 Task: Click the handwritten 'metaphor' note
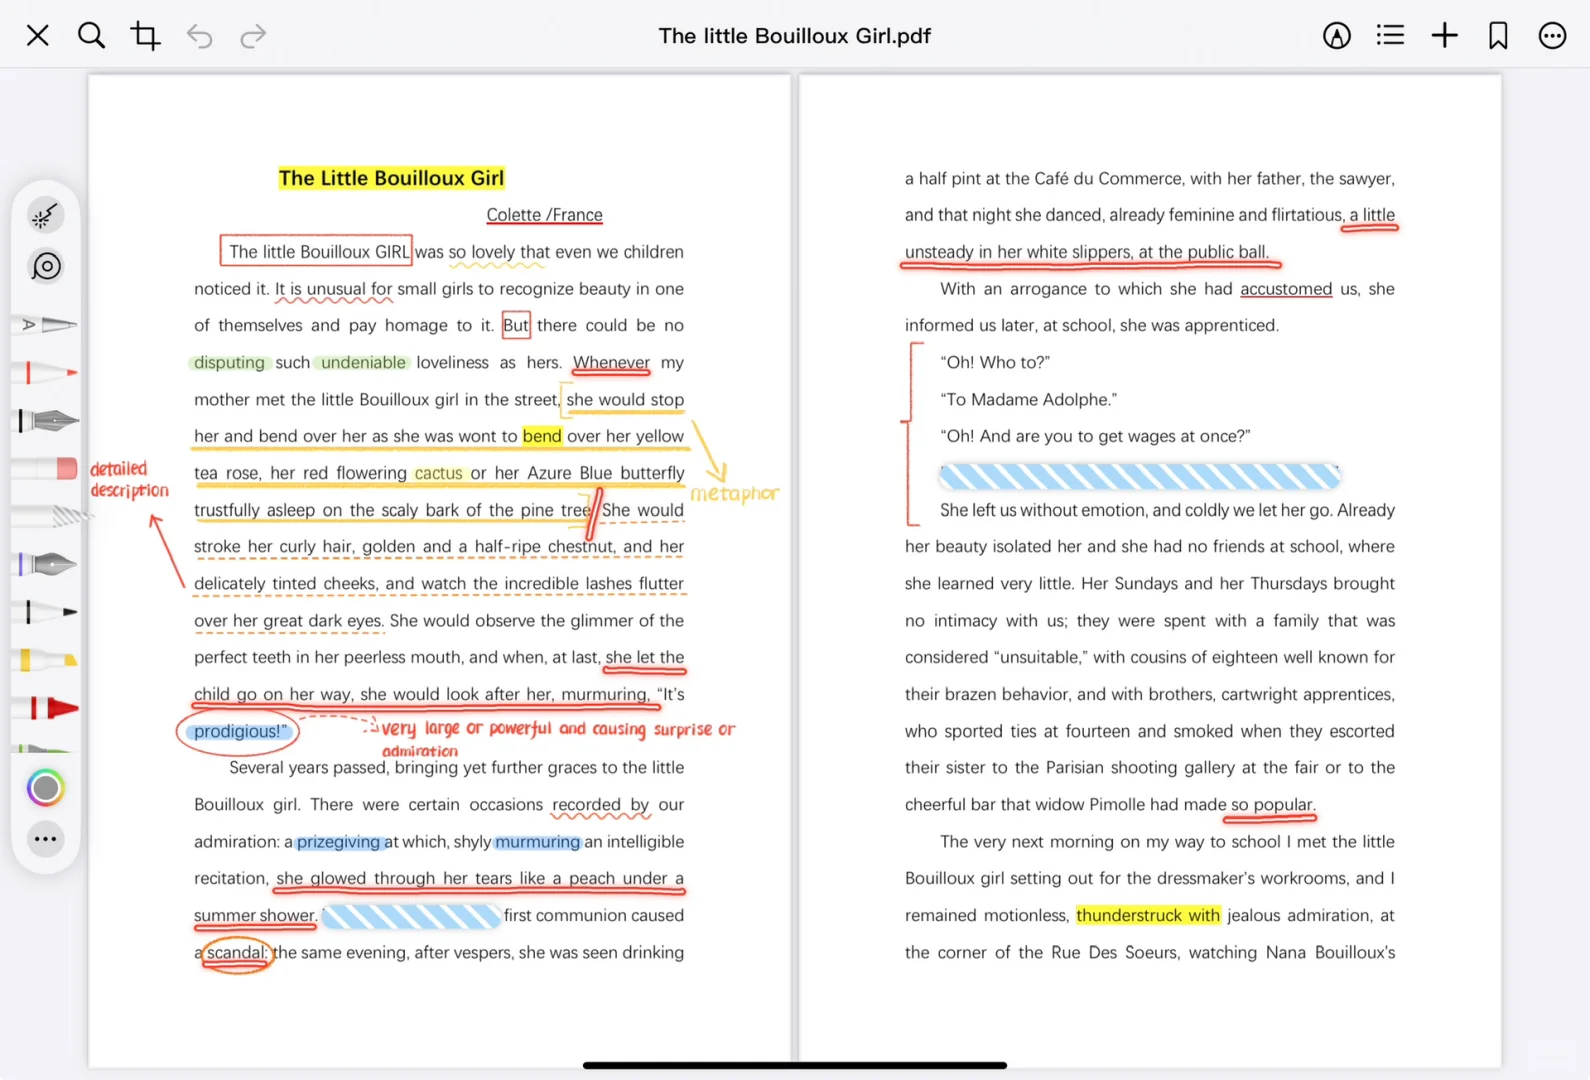pyautogui.click(x=734, y=494)
